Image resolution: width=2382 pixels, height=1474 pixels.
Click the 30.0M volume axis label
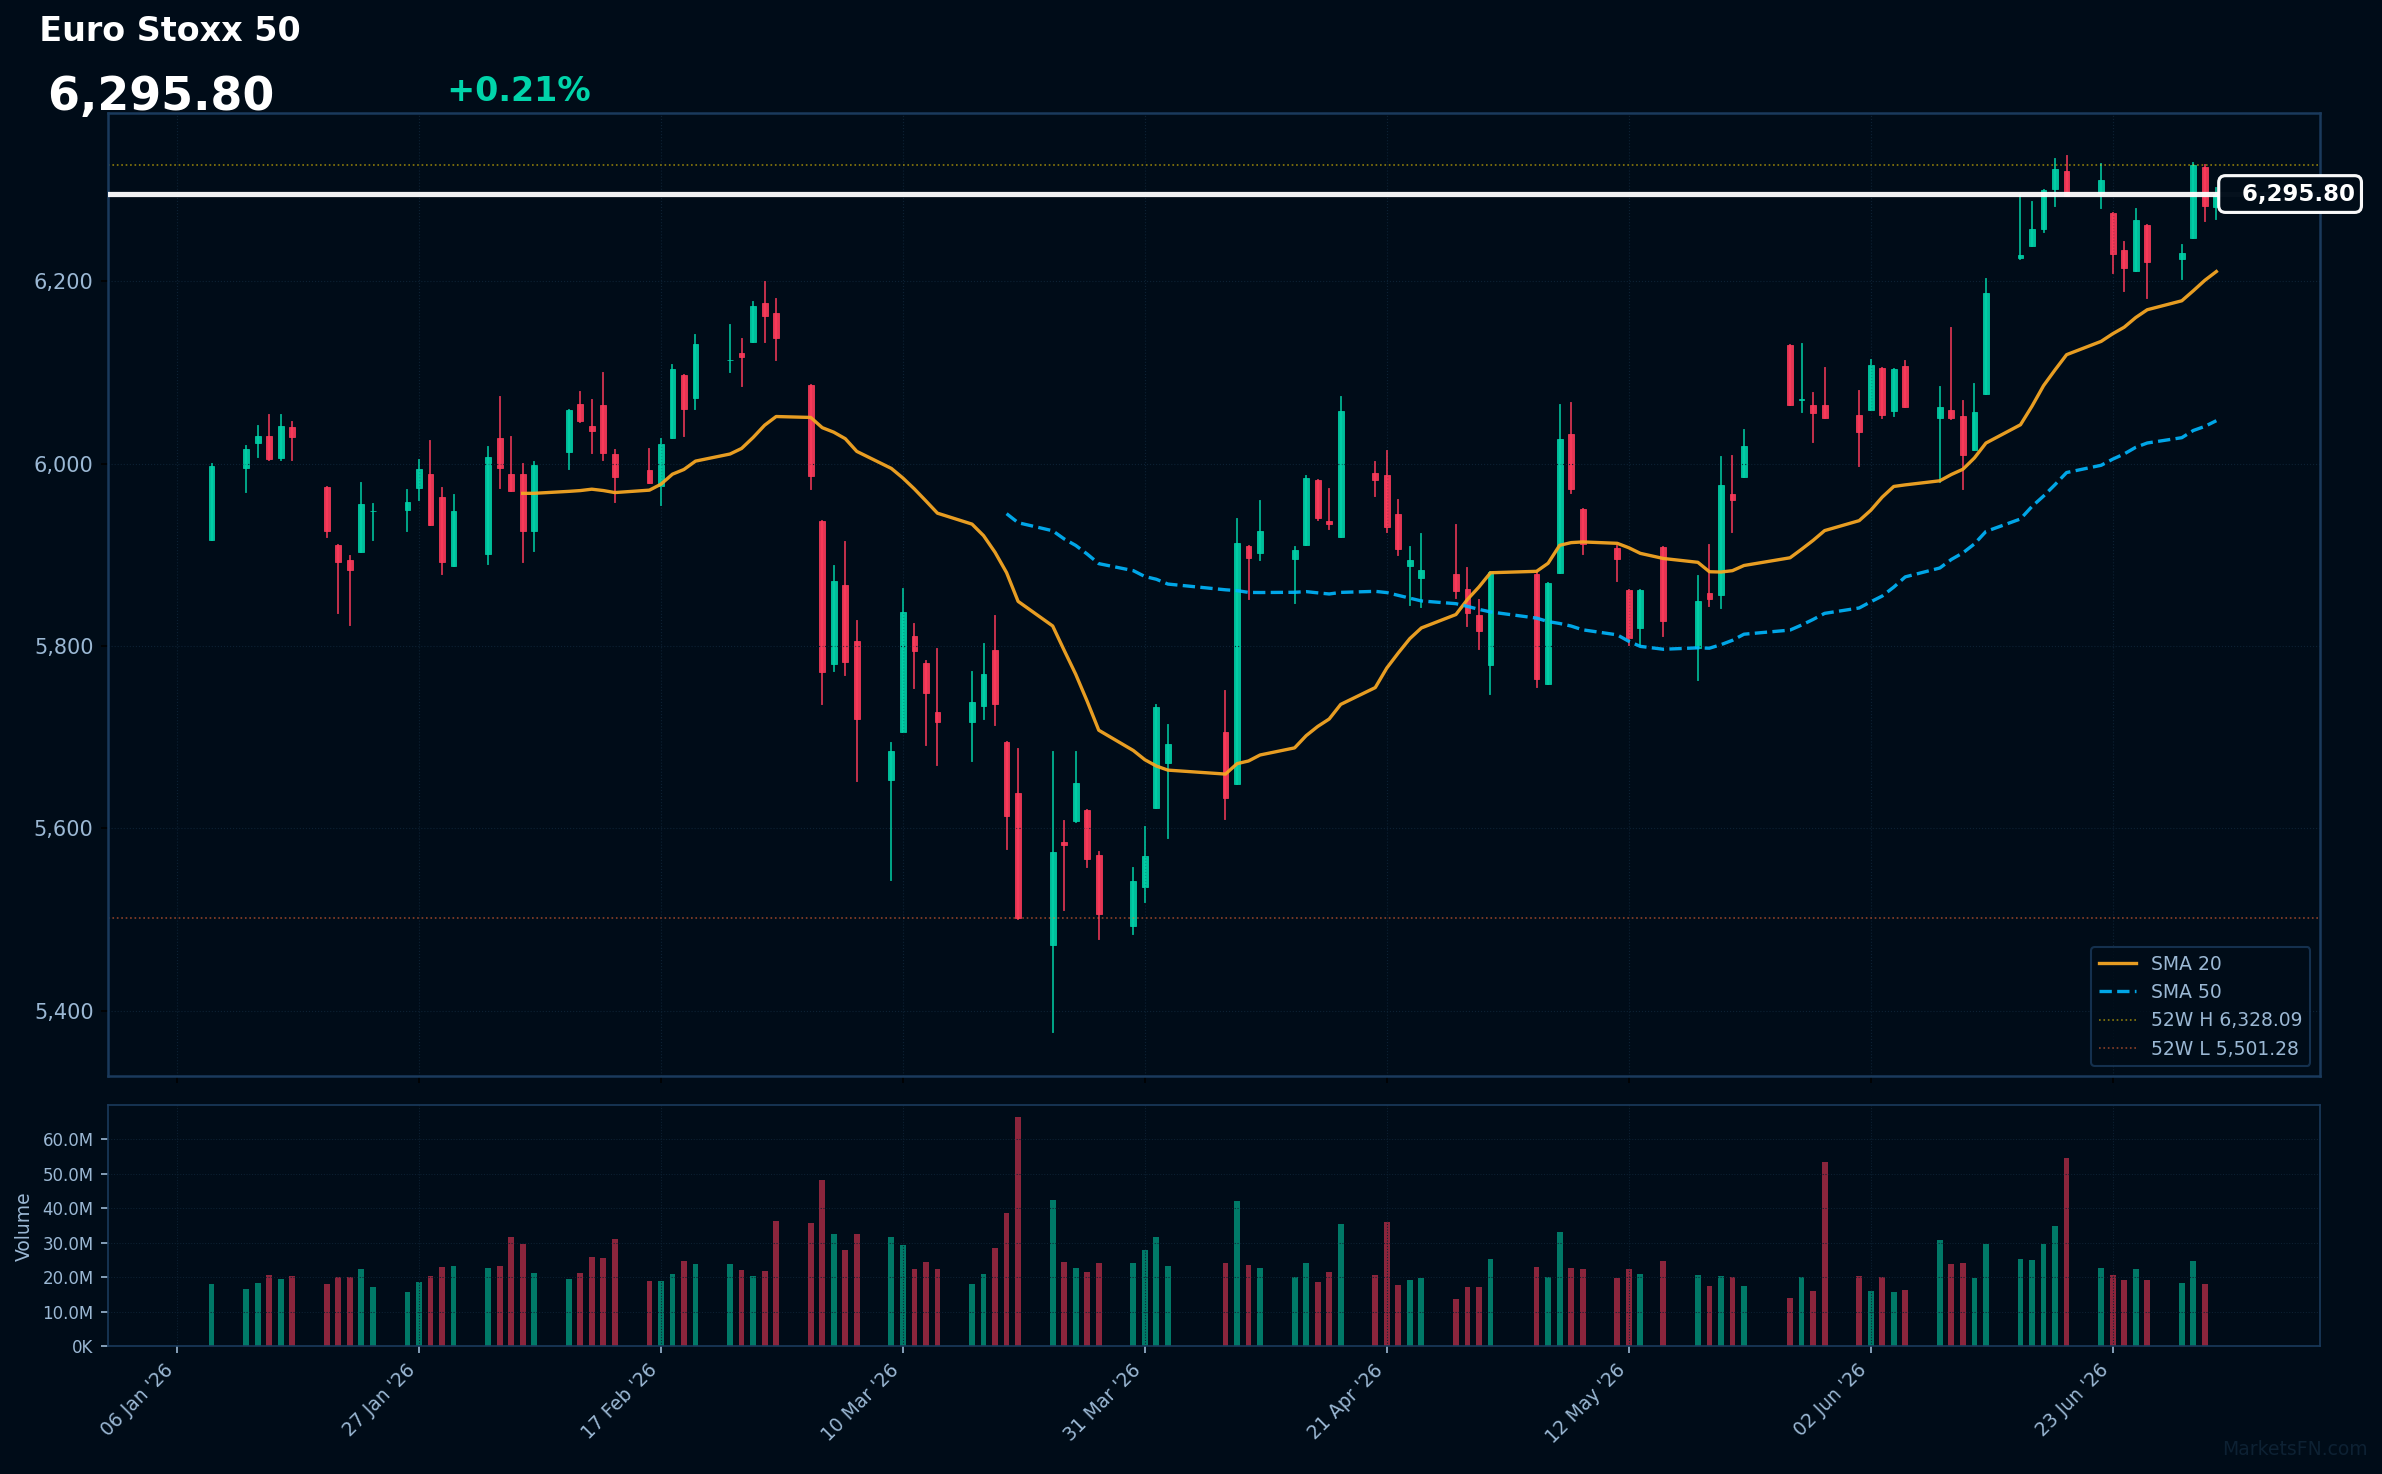point(68,1244)
